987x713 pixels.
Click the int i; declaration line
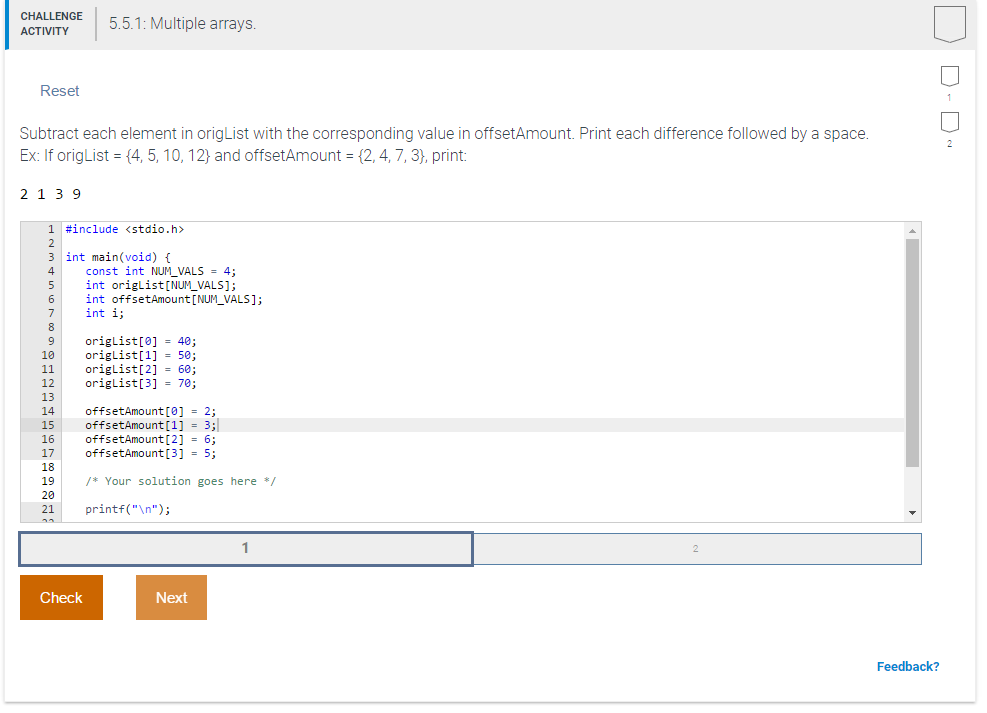(104, 313)
